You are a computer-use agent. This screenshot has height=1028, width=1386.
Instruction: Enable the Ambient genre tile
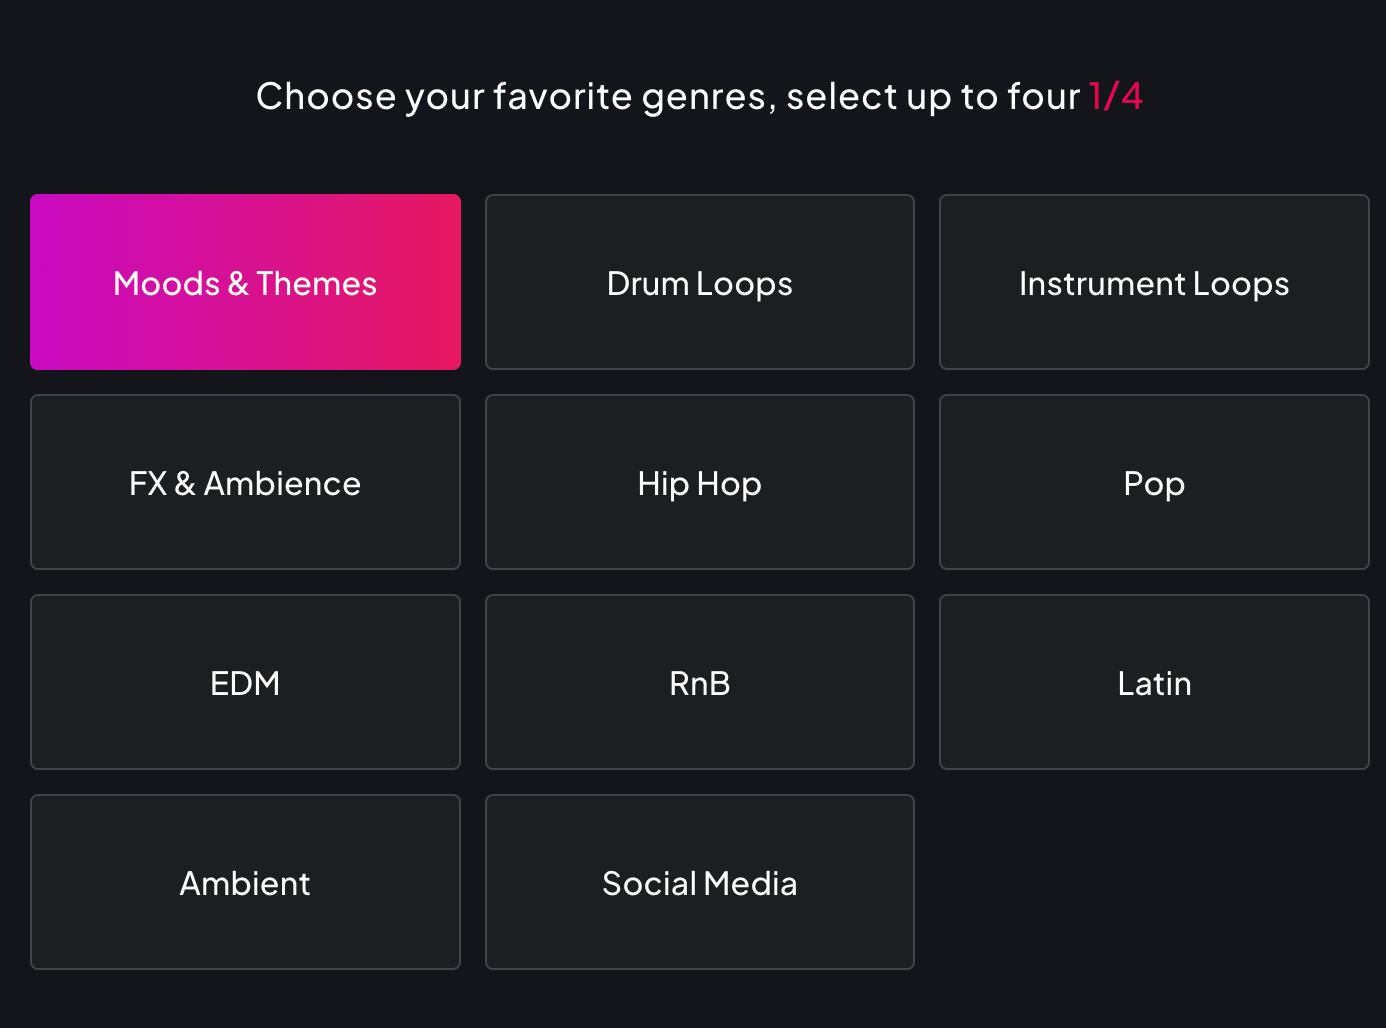(245, 883)
